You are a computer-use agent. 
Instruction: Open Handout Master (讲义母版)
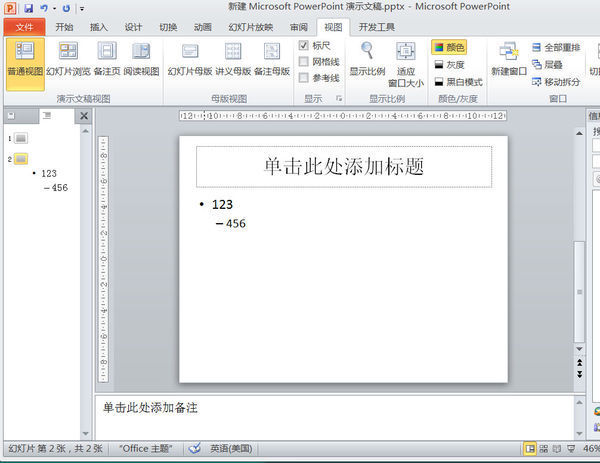point(233,59)
